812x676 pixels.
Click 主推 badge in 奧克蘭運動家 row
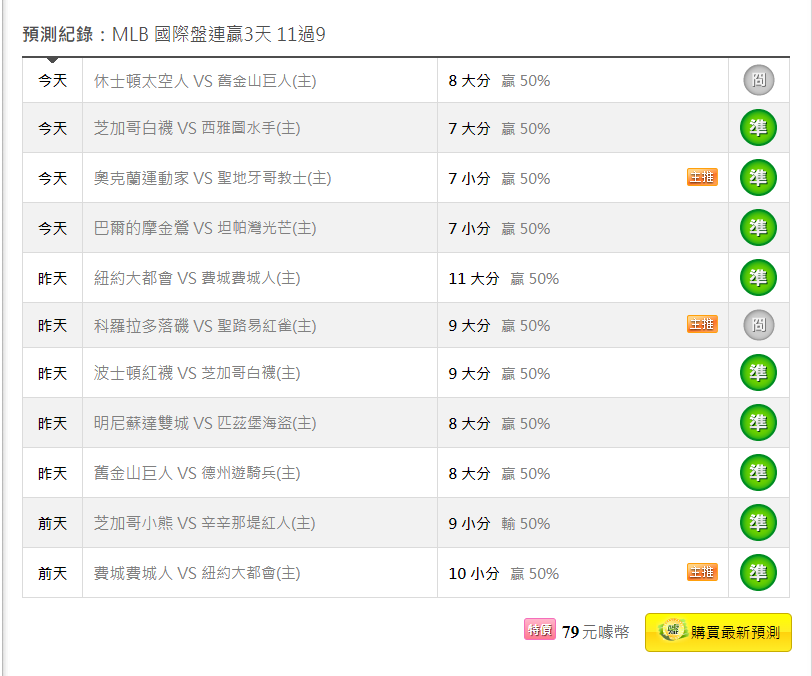(702, 177)
